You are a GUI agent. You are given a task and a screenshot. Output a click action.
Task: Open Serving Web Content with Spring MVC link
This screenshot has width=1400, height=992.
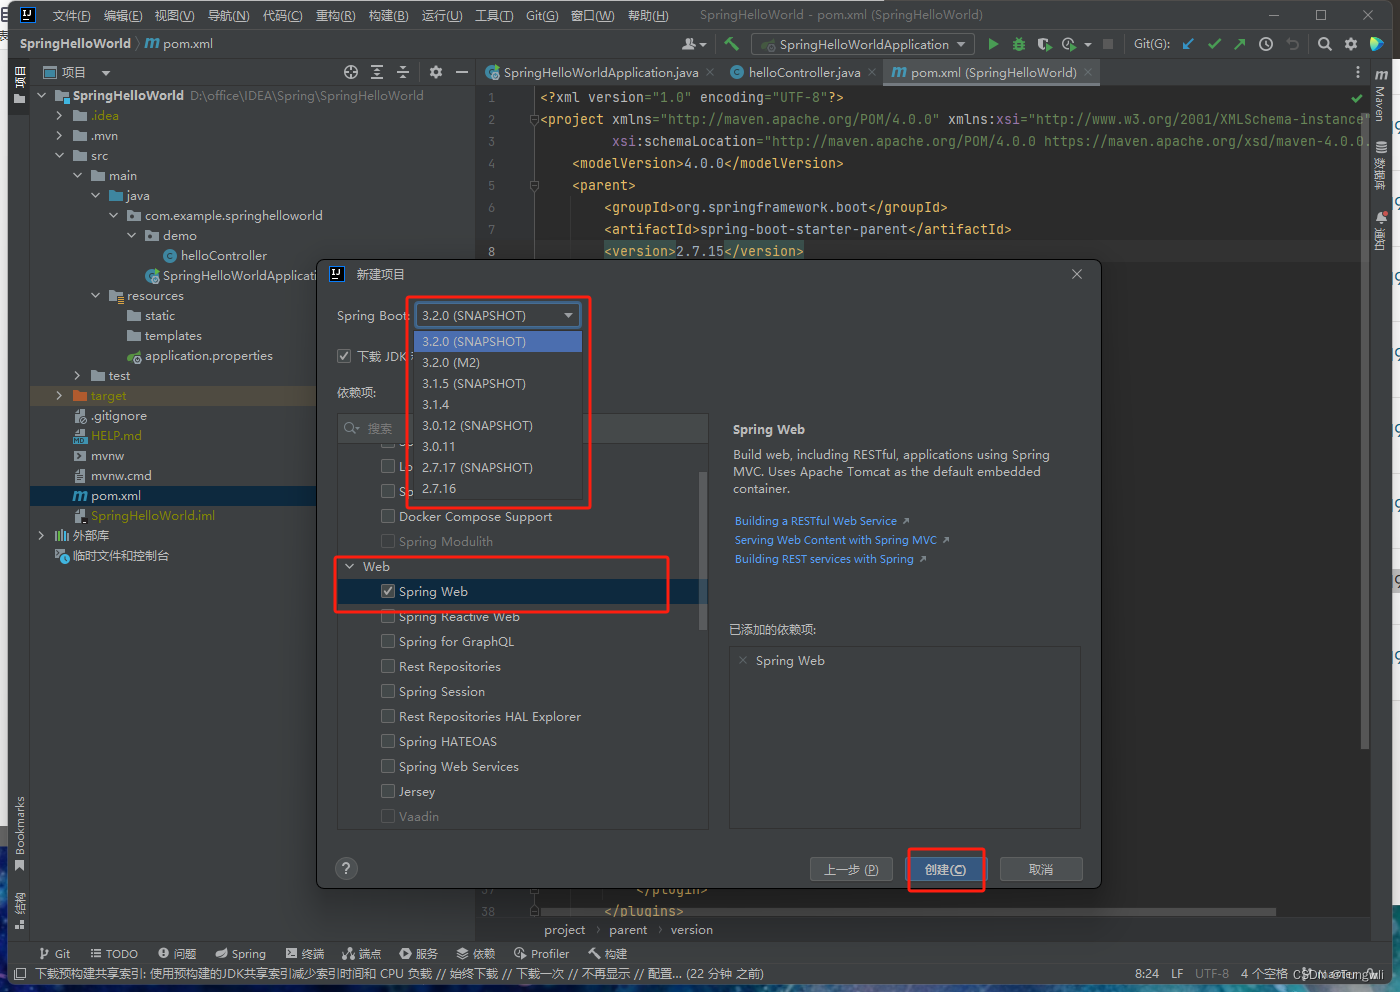click(x=836, y=540)
